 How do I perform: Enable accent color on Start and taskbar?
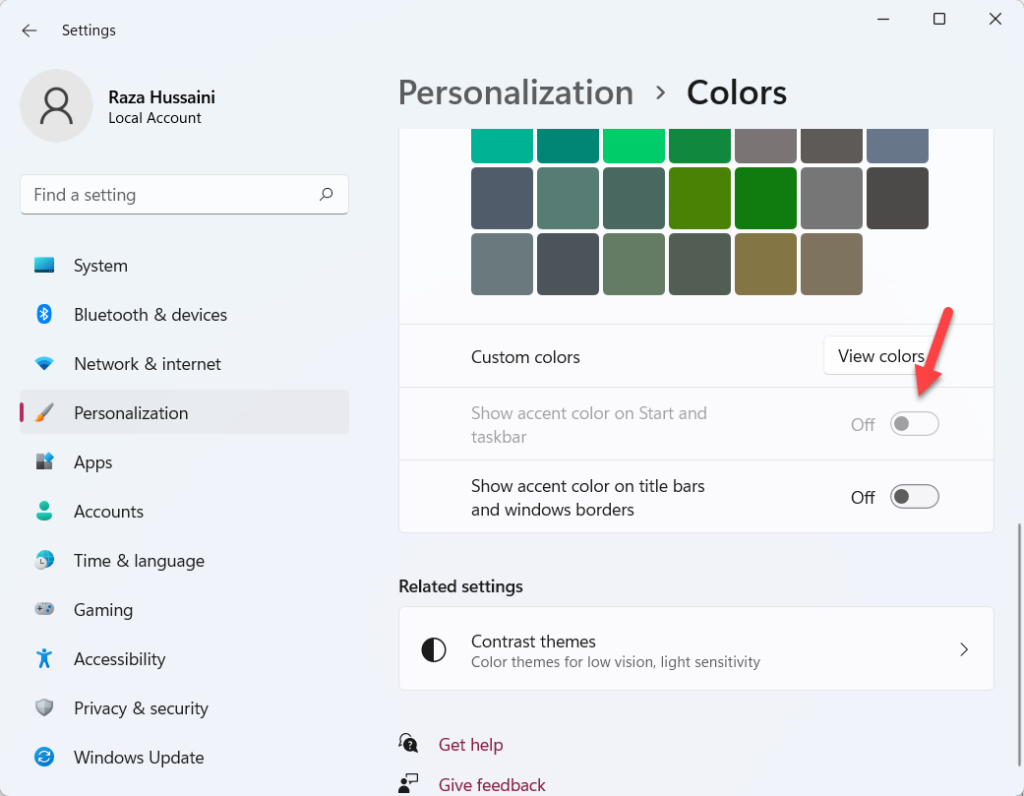pos(914,423)
